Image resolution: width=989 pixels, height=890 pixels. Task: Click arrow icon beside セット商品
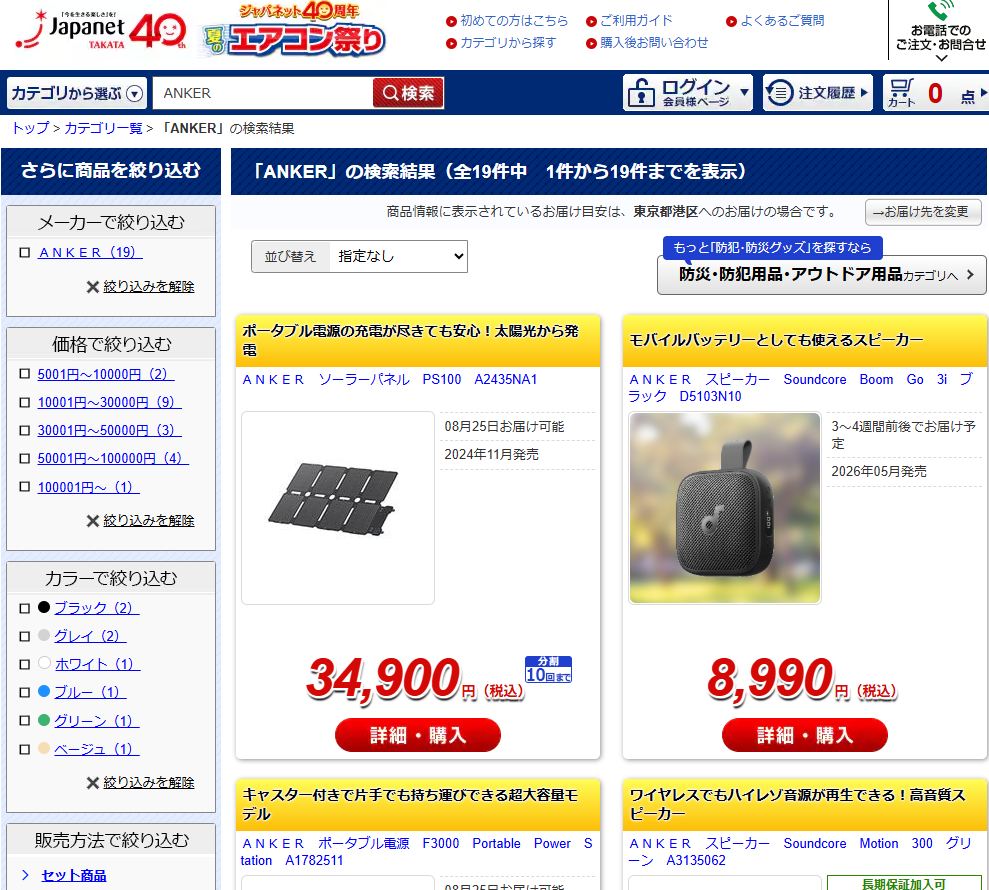25,875
